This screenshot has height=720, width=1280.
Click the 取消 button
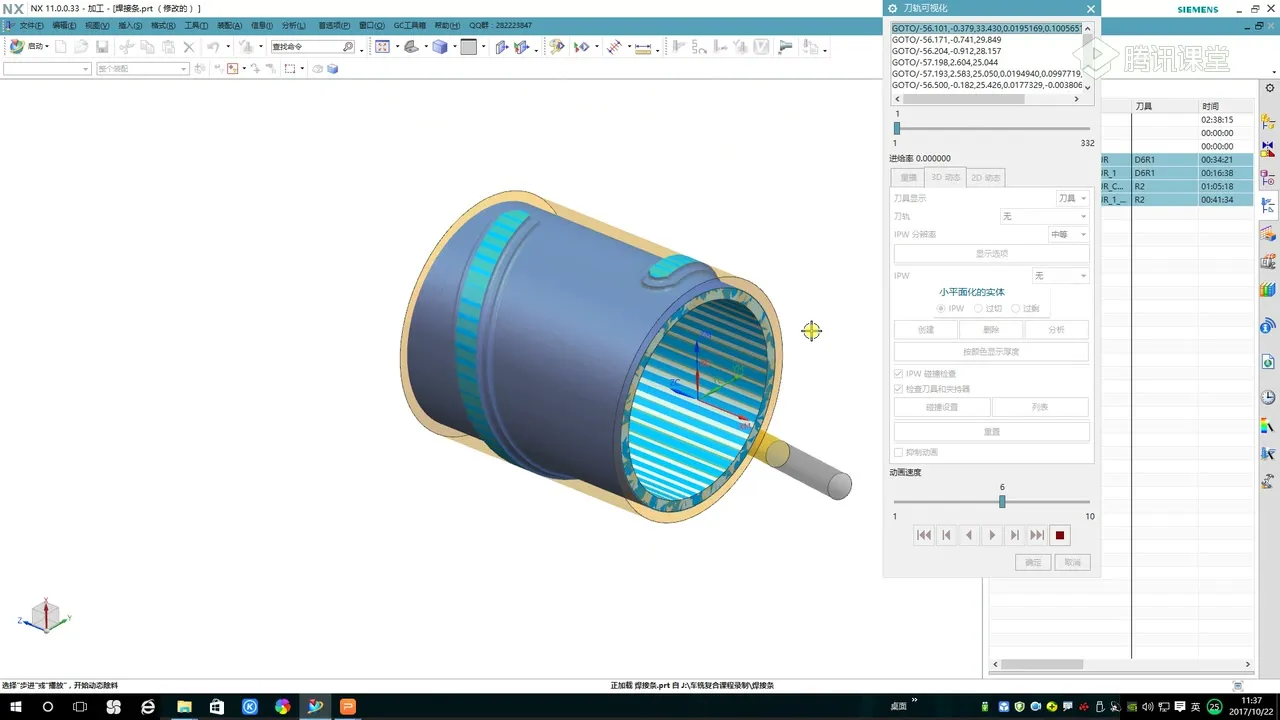[x=1072, y=563]
